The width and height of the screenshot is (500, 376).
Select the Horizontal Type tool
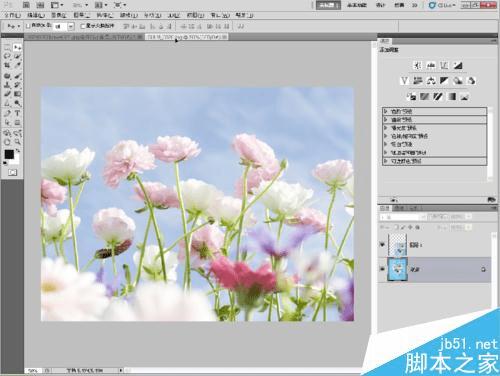(x=17, y=113)
